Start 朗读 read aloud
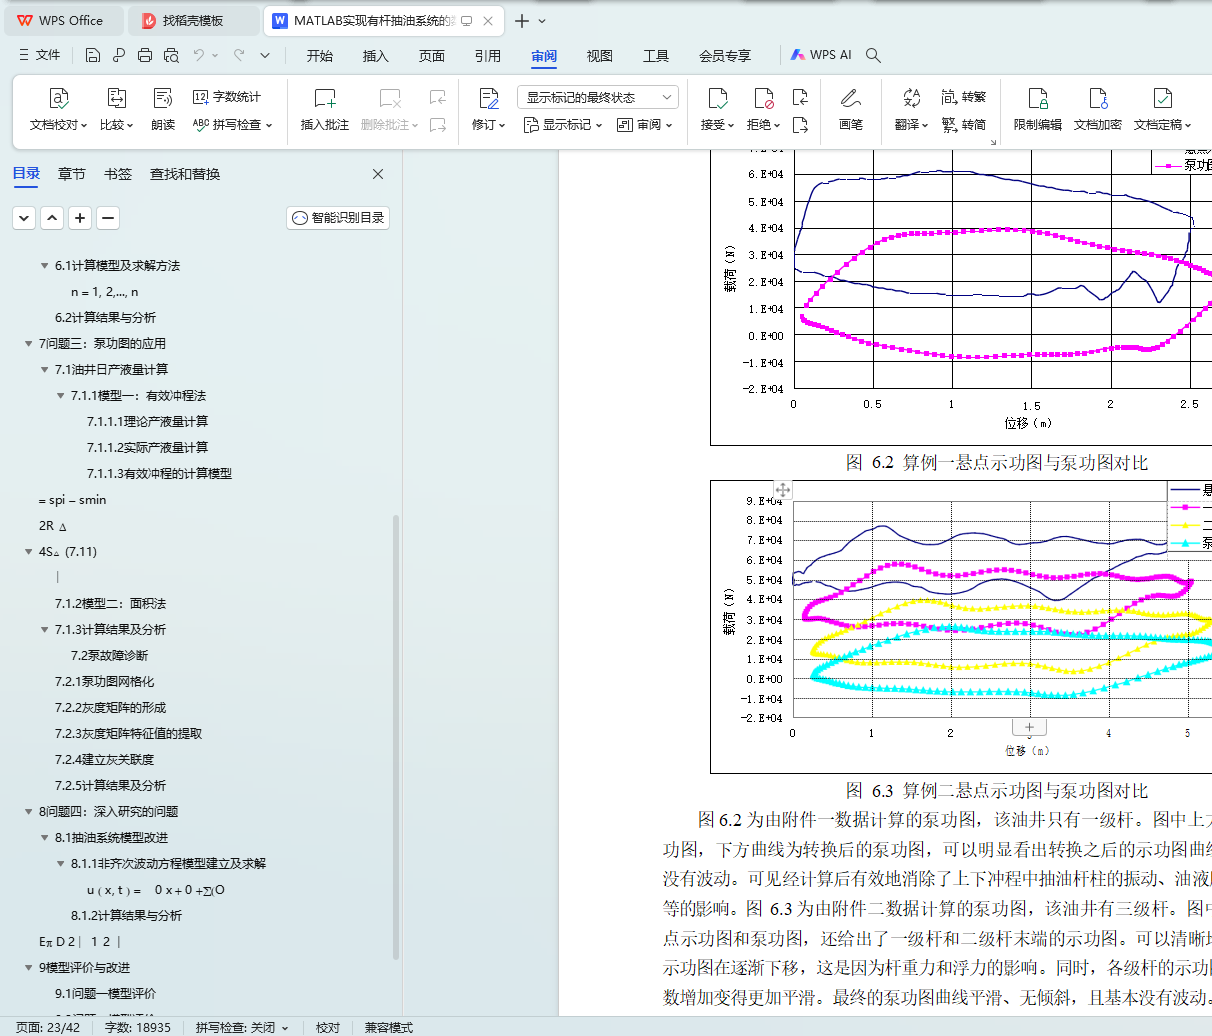Viewport: 1212px width, 1036px height. tap(163, 109)
